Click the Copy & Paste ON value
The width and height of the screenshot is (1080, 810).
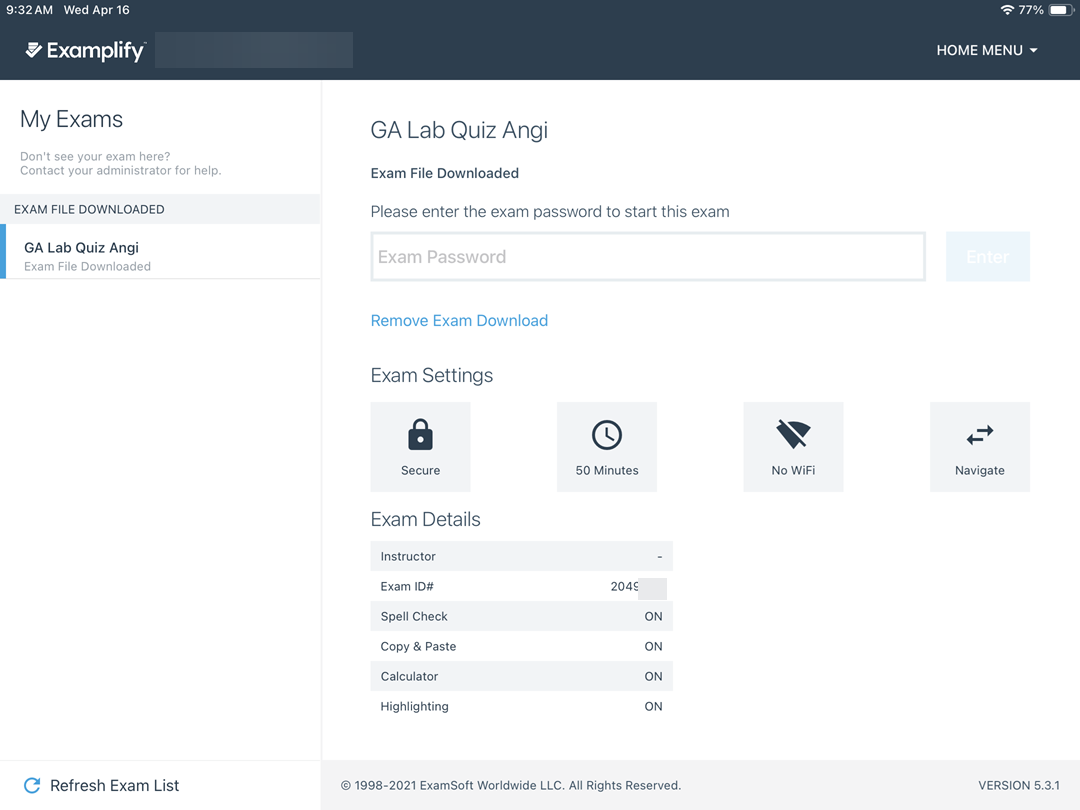pos(653,646)
